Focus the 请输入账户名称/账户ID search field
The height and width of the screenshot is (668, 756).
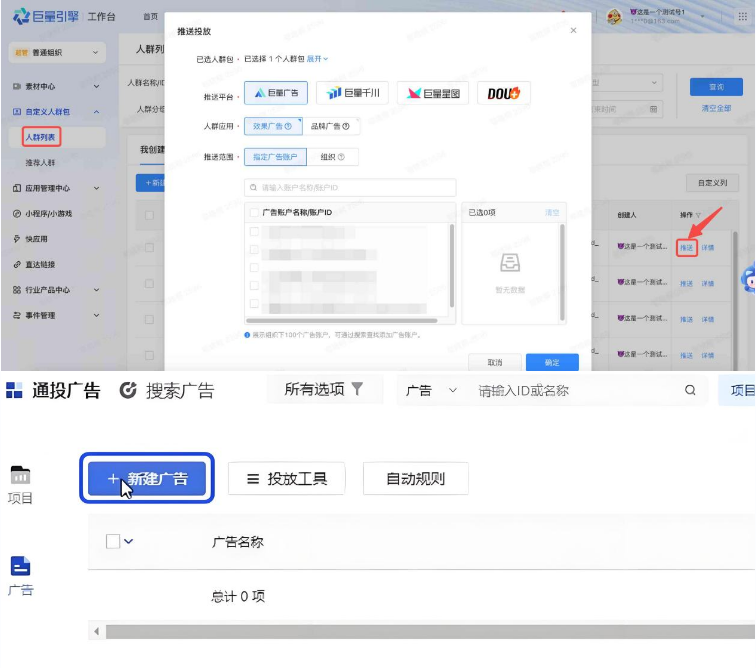pyautogui.click(x=350, y=188)
